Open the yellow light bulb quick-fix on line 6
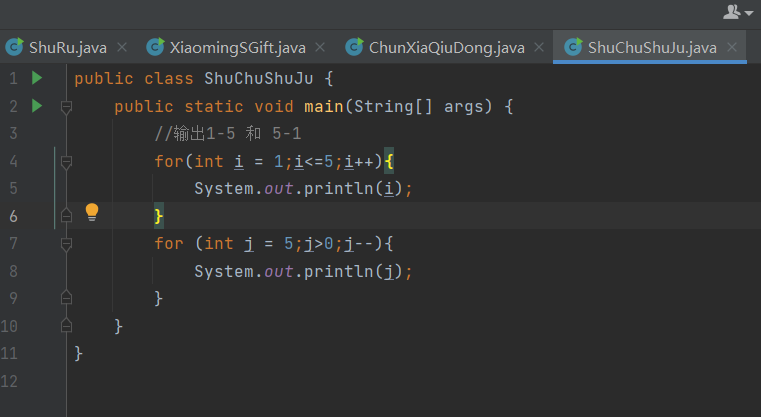The height and width of the screenshot is (417, 761). [92, 213]
